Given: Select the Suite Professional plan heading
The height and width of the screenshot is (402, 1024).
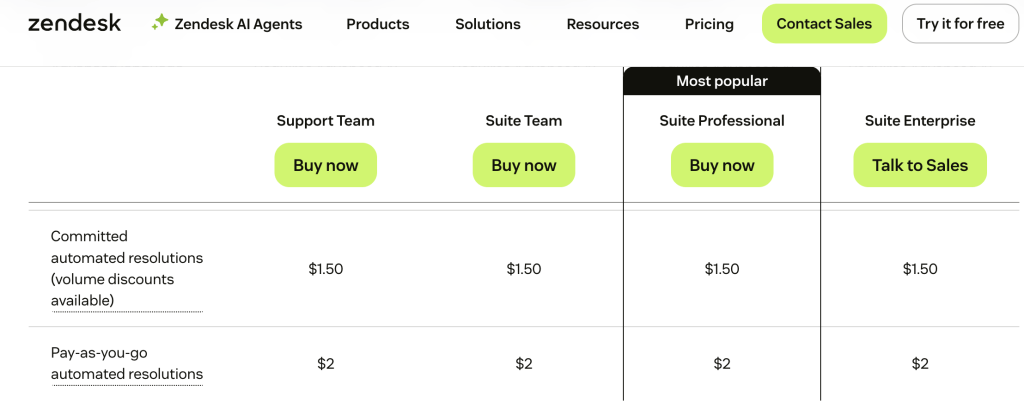Looking at the screenshot, I should 722,121.
